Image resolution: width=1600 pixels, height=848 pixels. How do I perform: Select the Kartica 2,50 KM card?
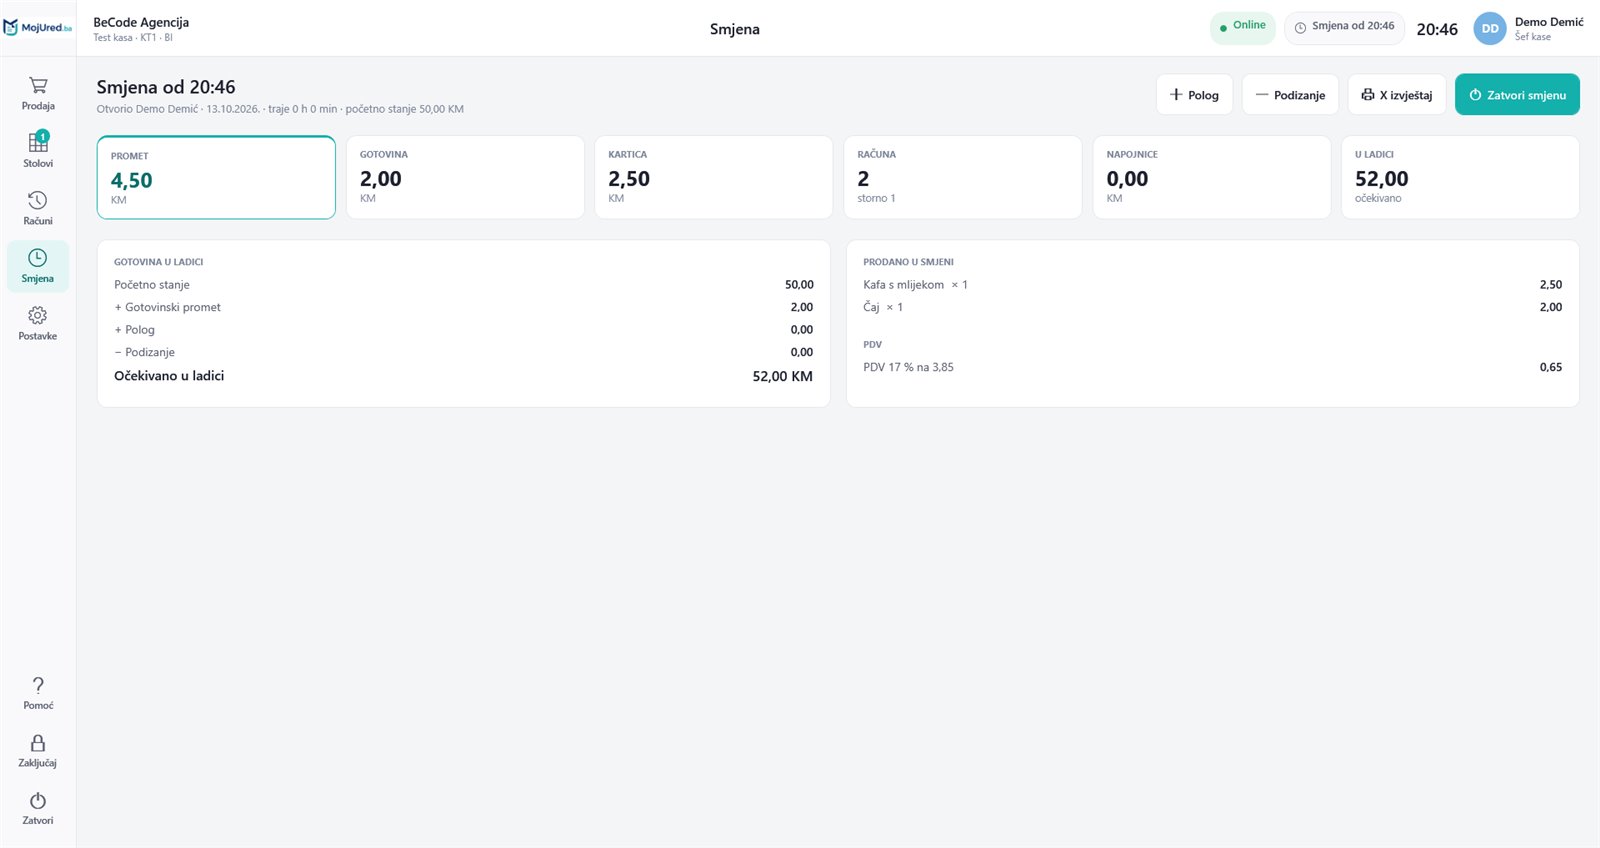pyautogui.click(x=713, y=177)
